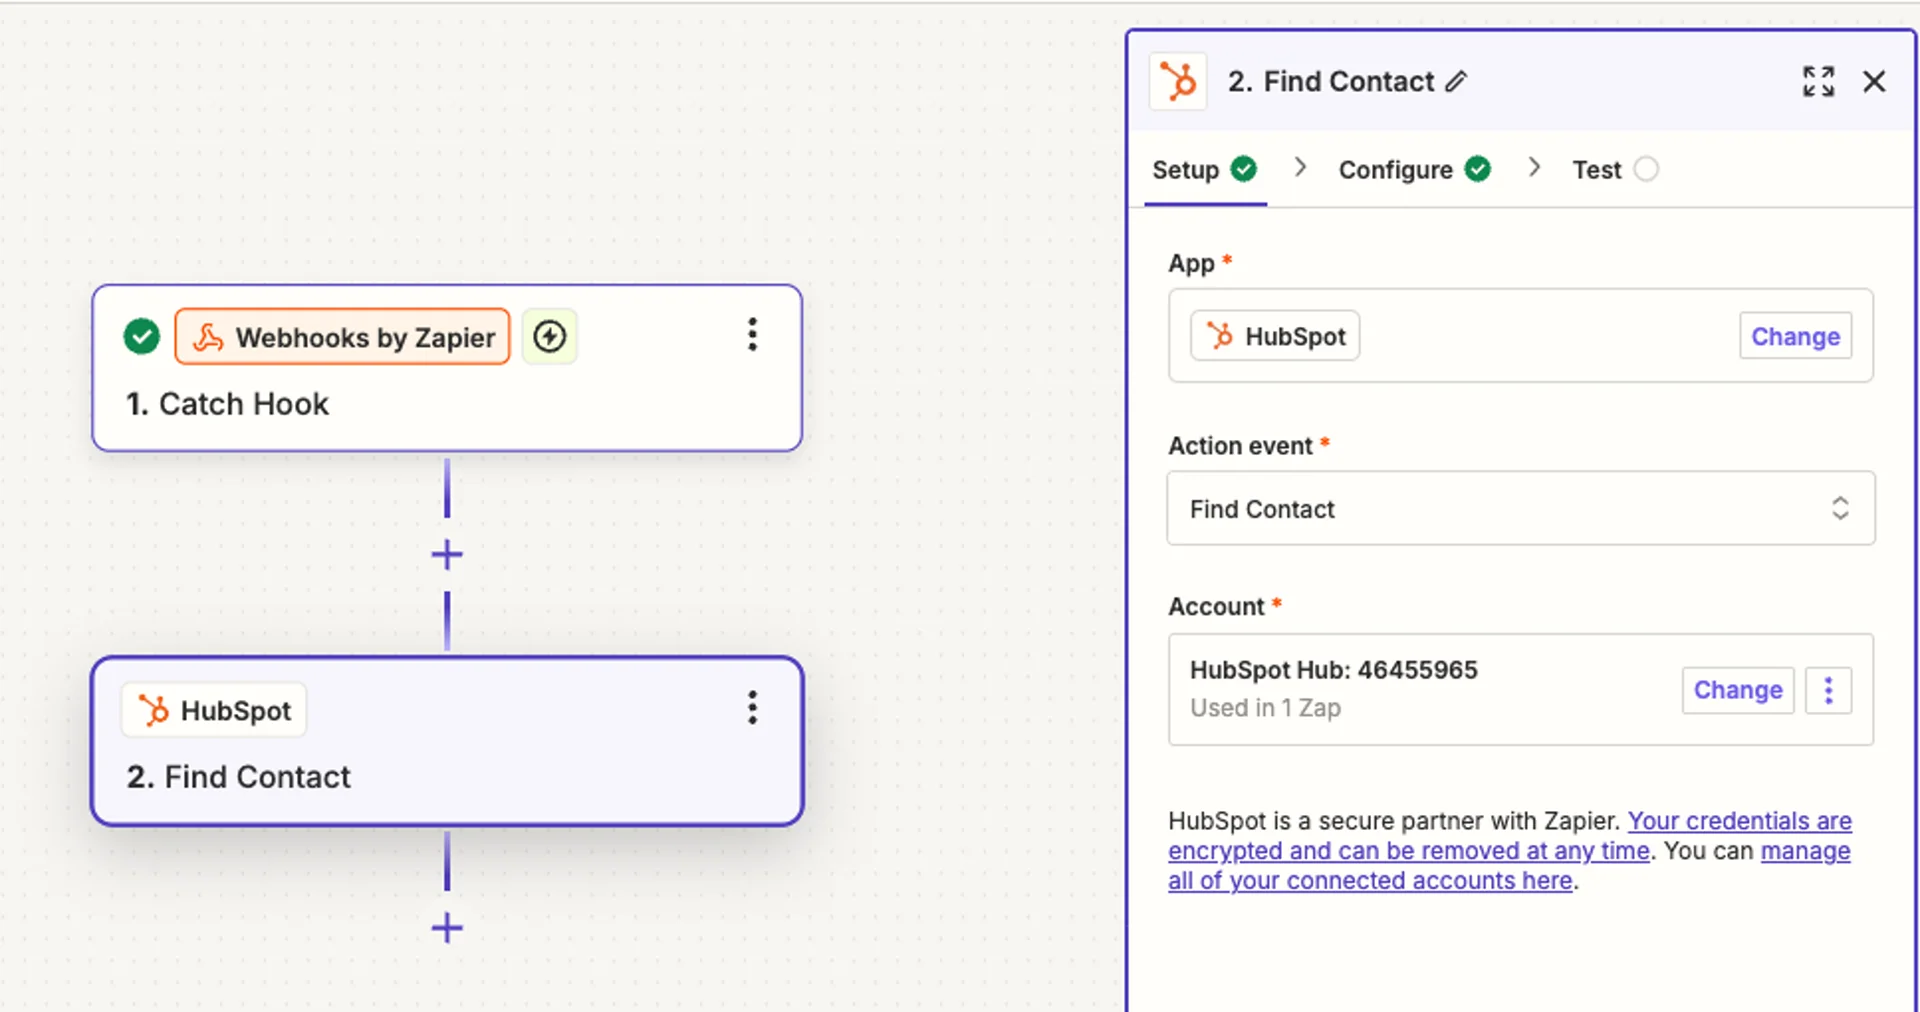Close the Find Contact panel
This screenshot has width=1920, height=1012.
1874,82
